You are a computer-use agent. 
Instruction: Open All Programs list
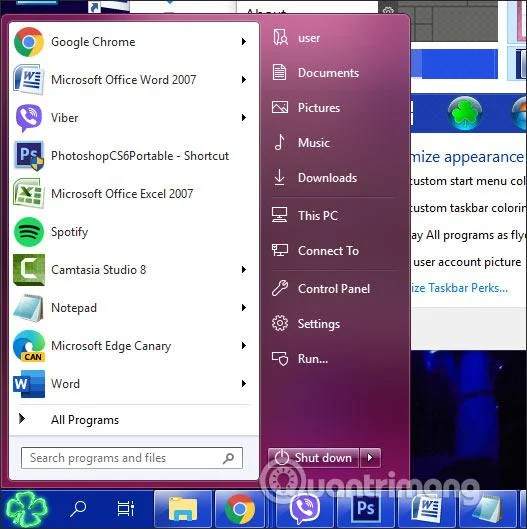point(85,420)
